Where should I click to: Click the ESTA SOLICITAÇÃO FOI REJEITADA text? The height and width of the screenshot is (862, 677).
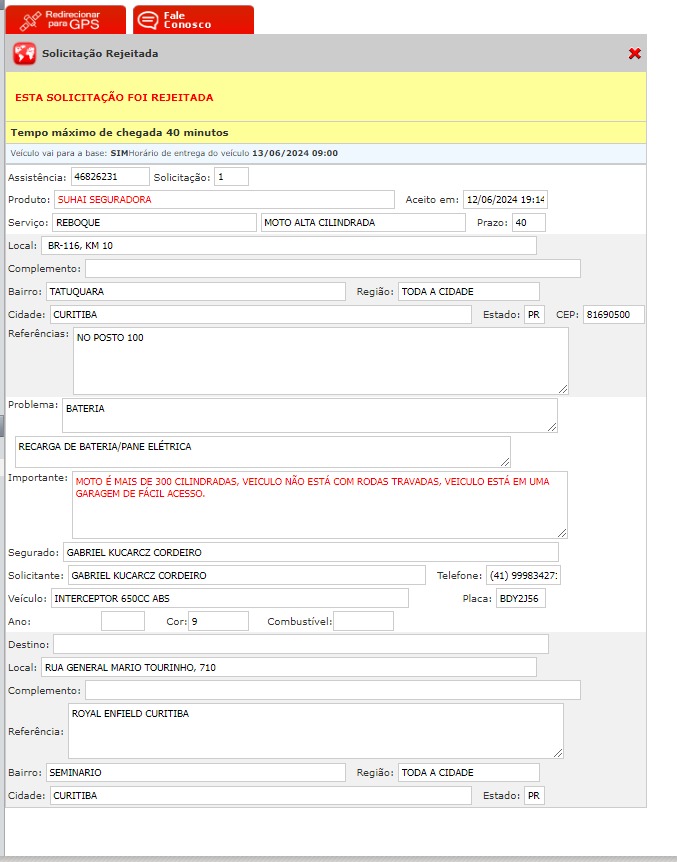pos(114,97)
